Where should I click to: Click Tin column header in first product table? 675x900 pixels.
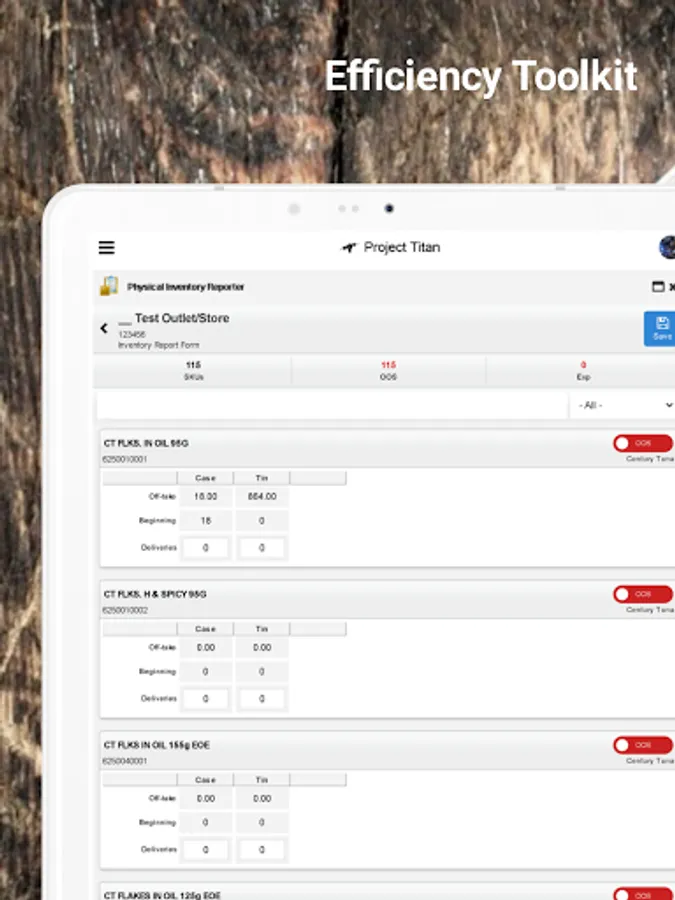[x=262, y=478]
